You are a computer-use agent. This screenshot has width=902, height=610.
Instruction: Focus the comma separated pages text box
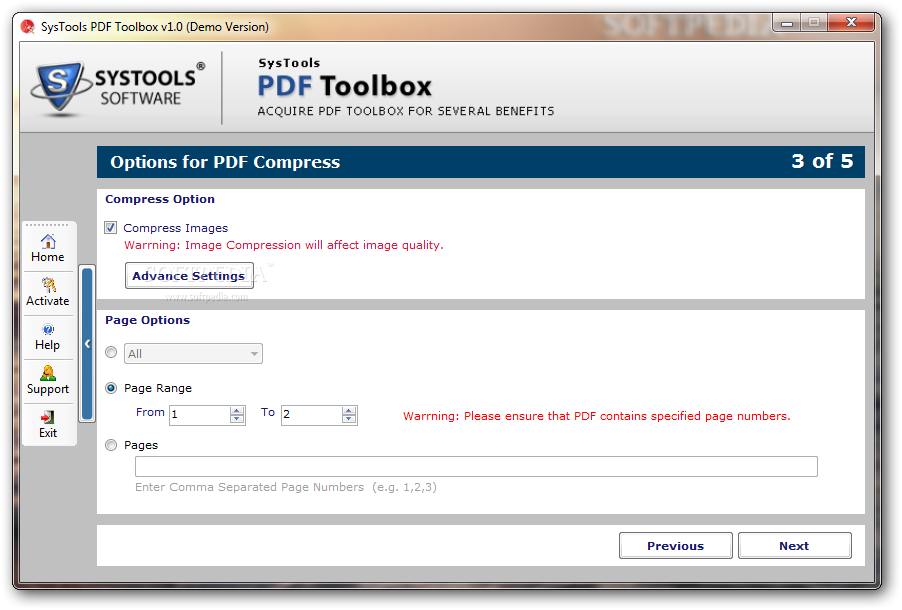click(476, 466)
